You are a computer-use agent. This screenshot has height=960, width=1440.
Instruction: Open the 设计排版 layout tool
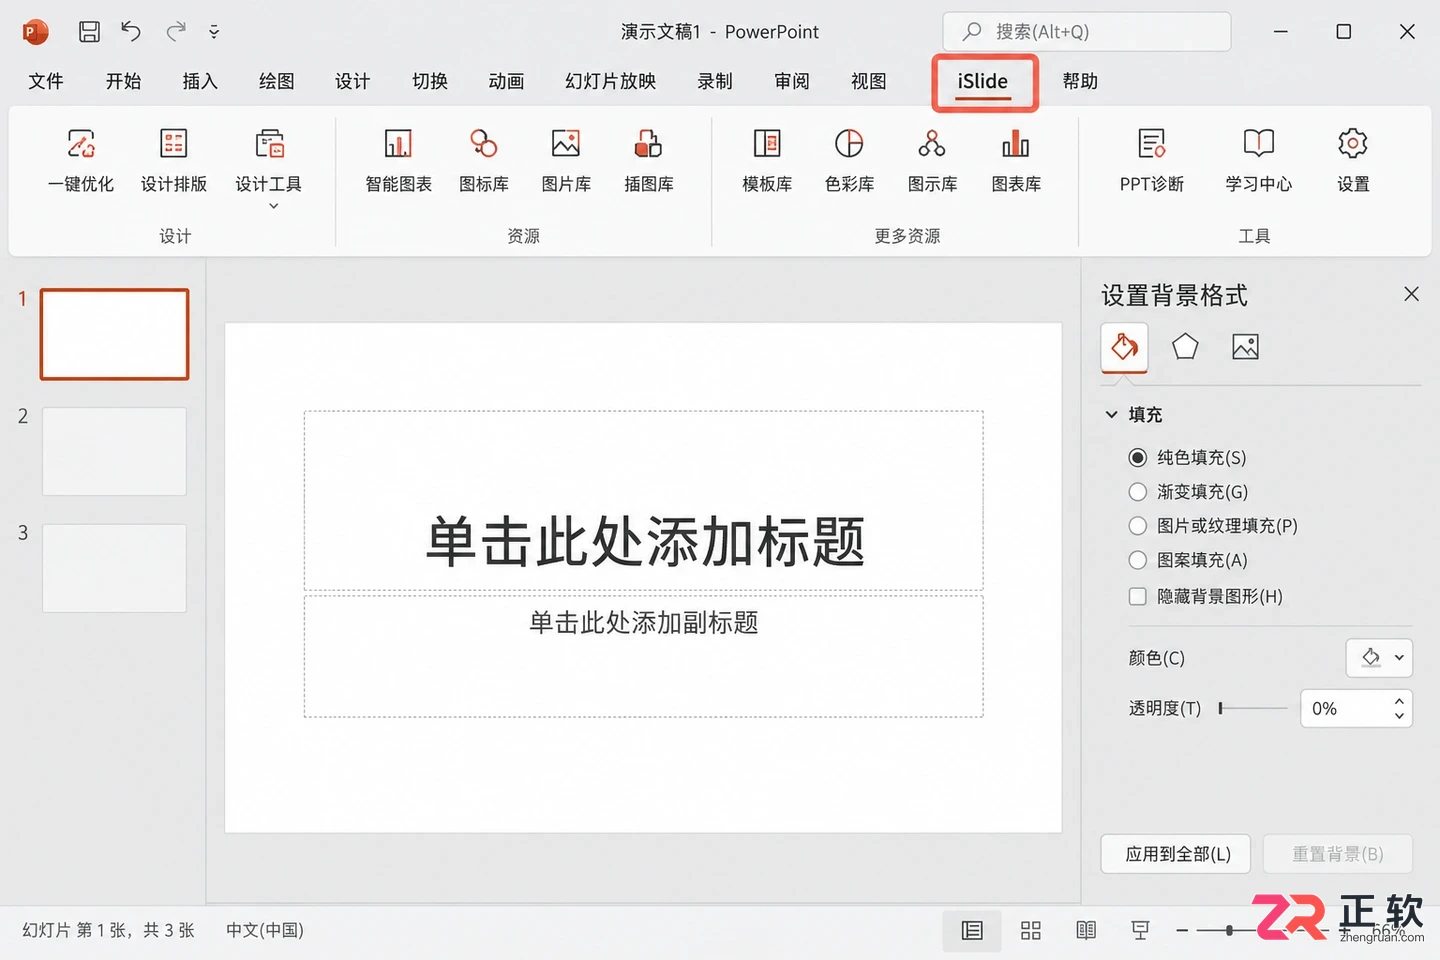click(x=174, y=160)
